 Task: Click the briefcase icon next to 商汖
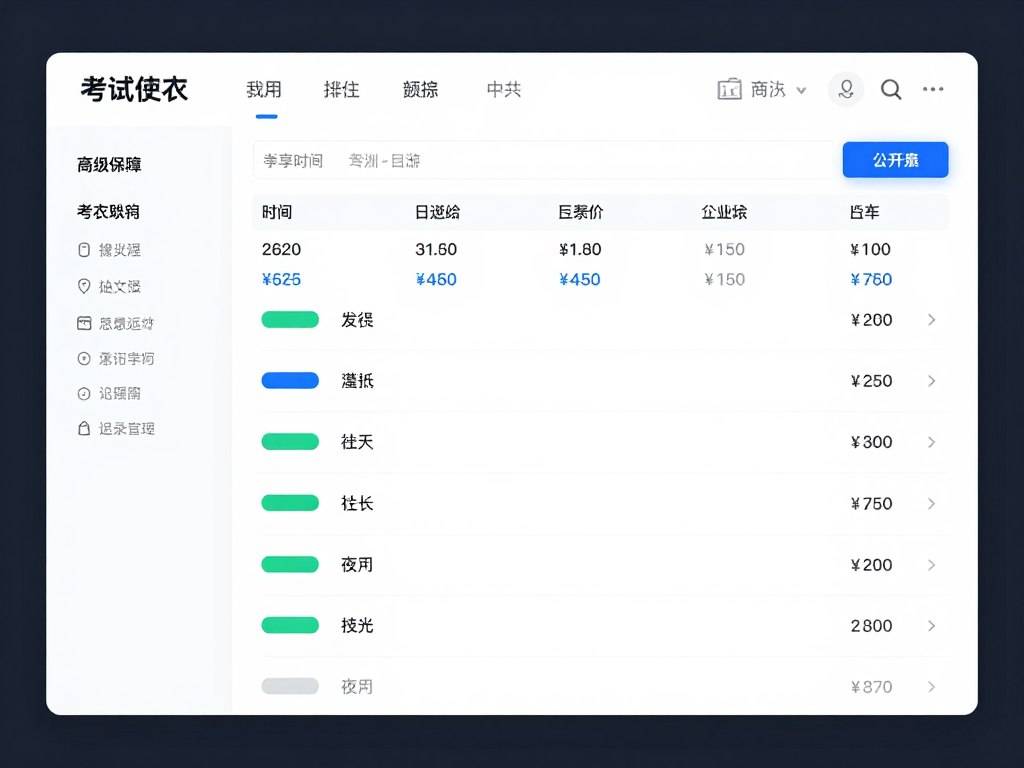[729, 89]
